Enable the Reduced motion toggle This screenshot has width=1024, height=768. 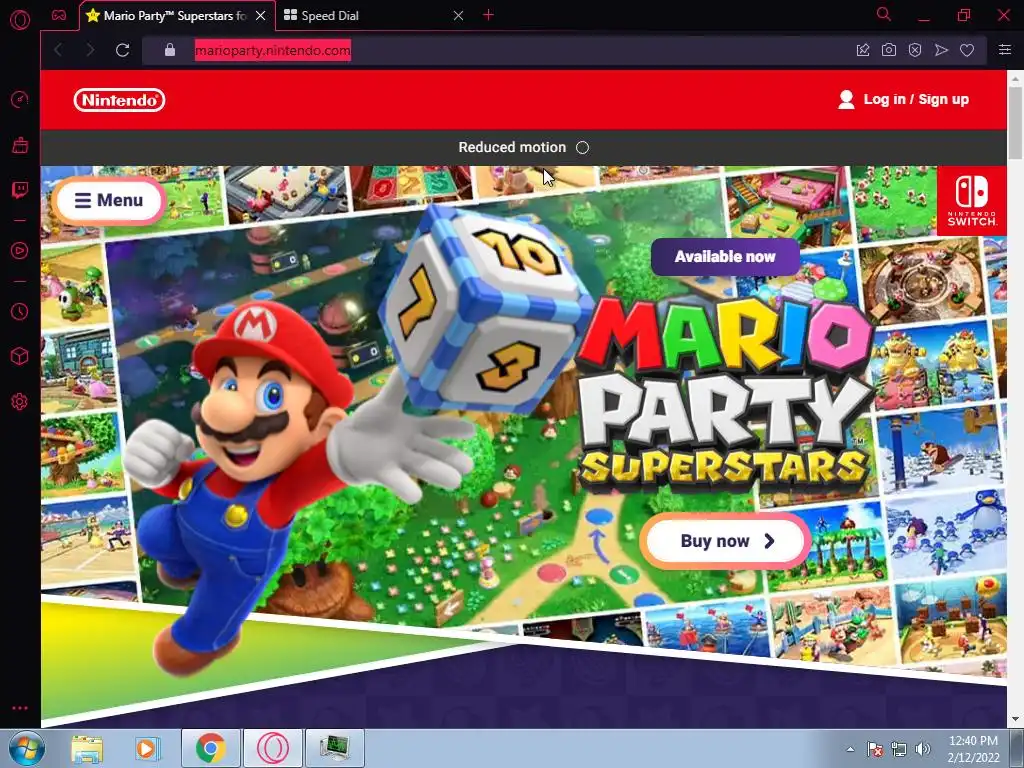coord(583,148)
